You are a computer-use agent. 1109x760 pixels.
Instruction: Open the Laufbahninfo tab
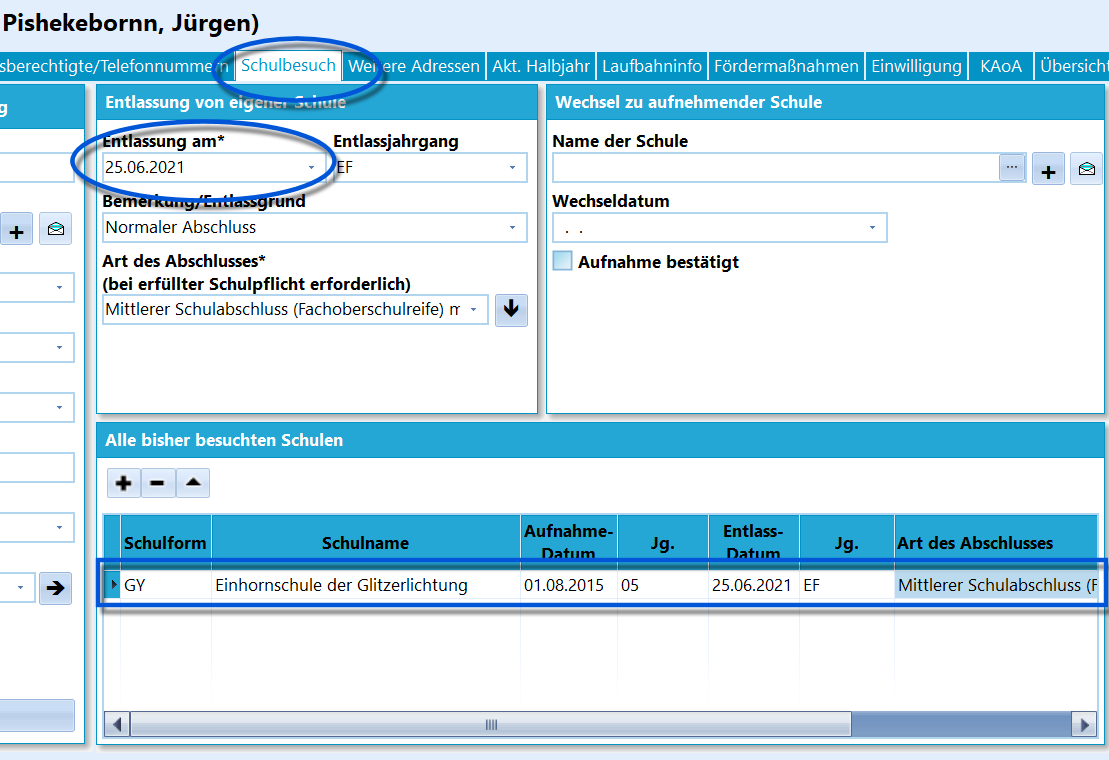coord(652,66)
